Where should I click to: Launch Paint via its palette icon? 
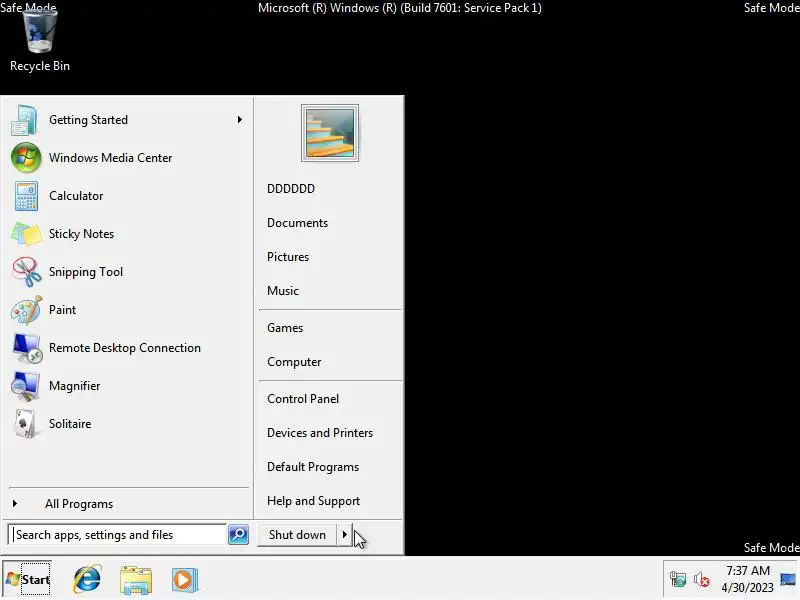click(x=26, y=310)
